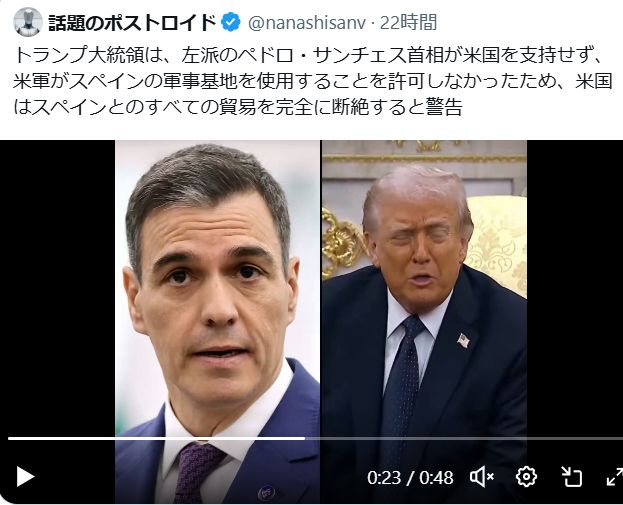The height and width of the screenshot is (505, 623).
Task: Seek within the played white portion of progress bar
Action: 157,439
